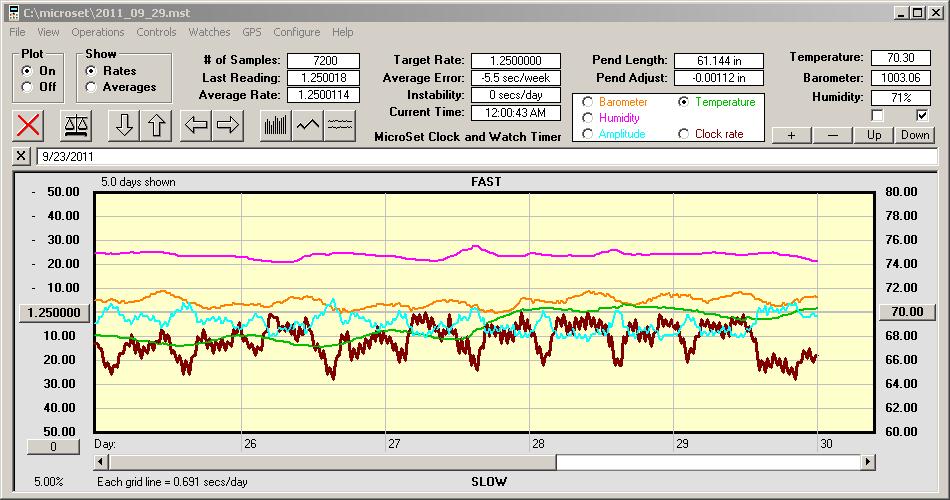The height and width of the screenshot is (500, 950).
Task: Select the Amplitude plot radio button
Action: 587,134
